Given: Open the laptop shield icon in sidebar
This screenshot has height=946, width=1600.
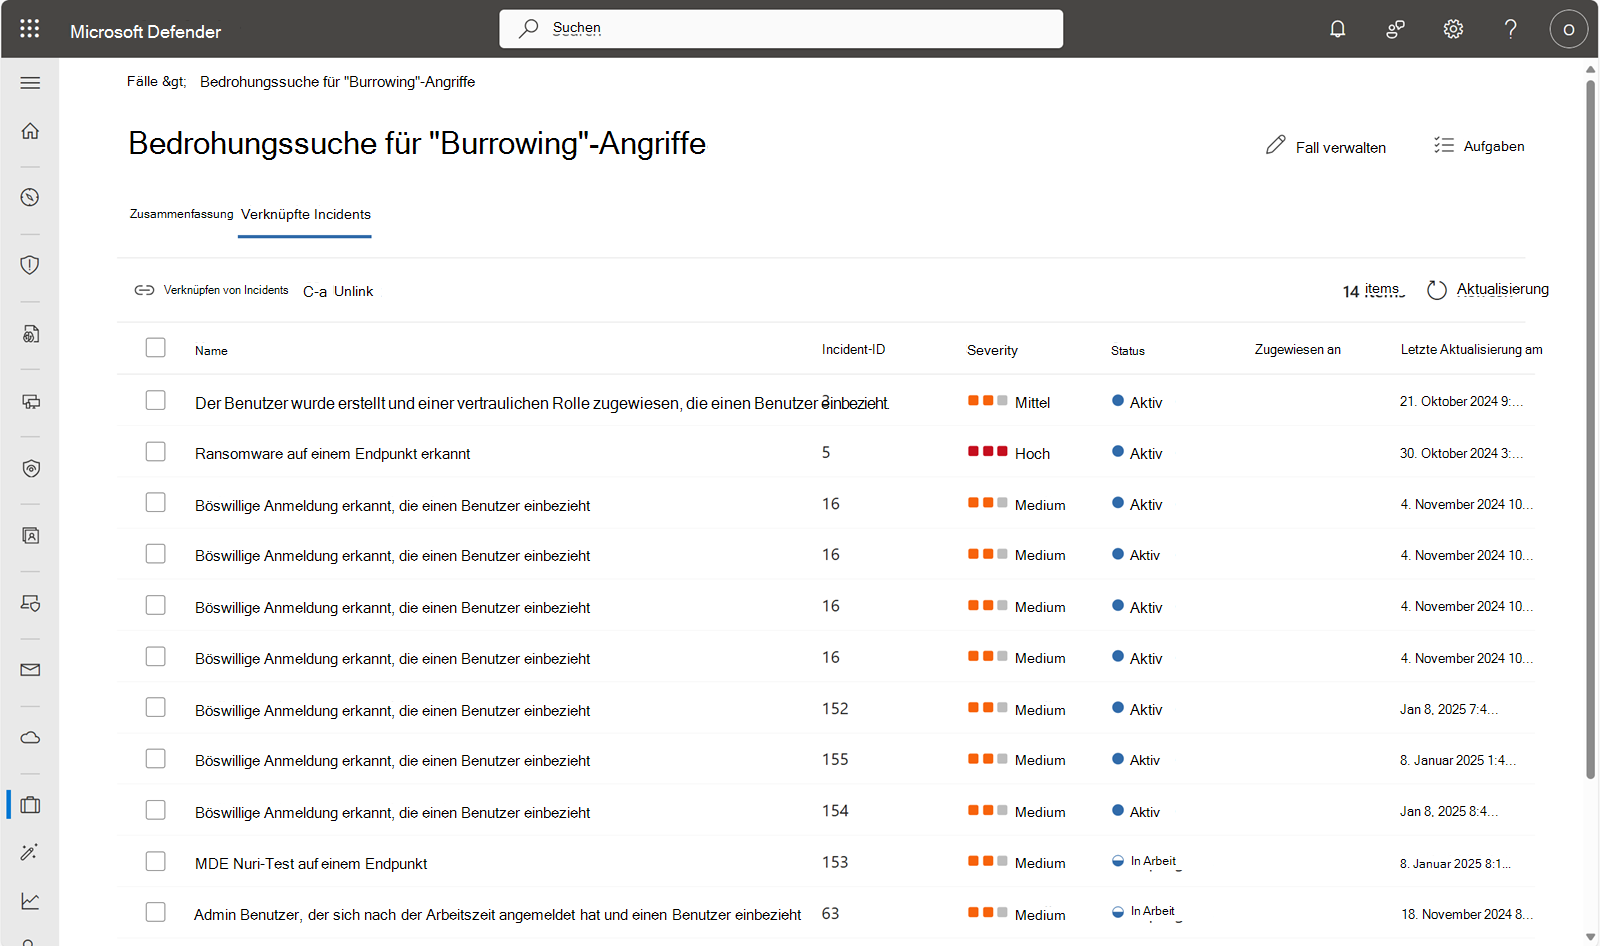Looking at the screenshot, I should 30,603.
